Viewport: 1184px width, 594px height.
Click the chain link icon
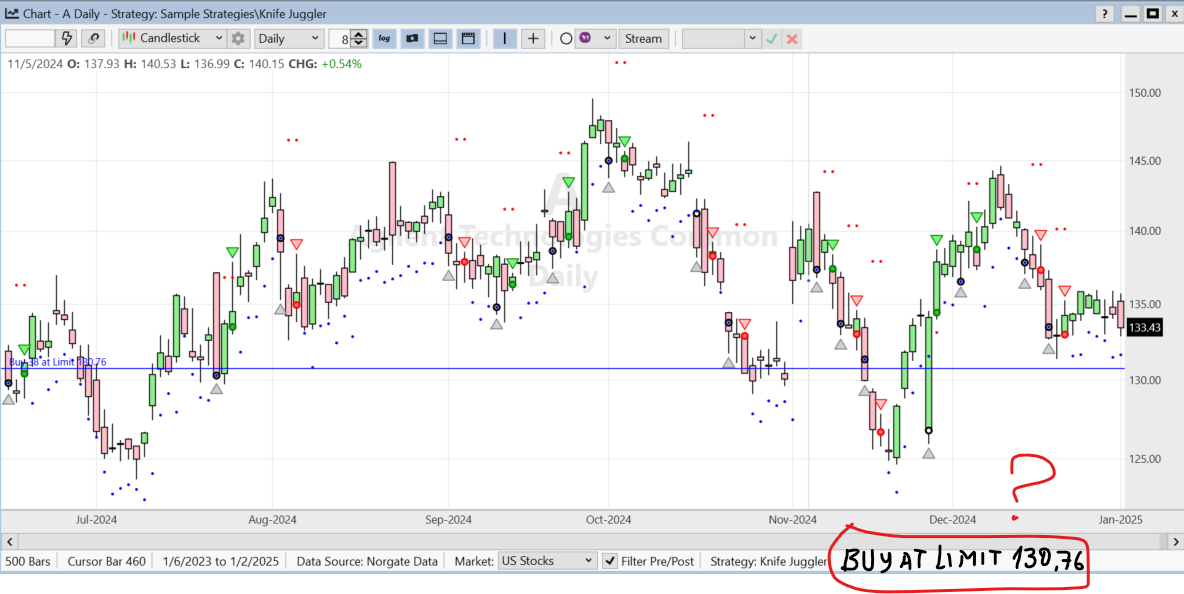pyautogui.click(x=94, y=39)
